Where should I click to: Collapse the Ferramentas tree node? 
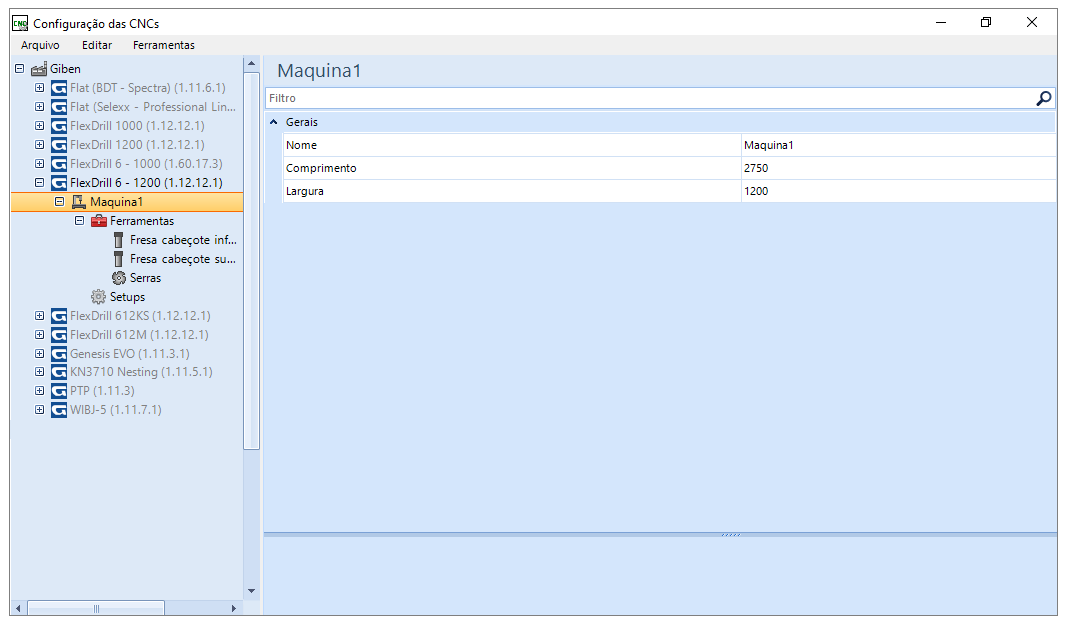pos(79,221)
